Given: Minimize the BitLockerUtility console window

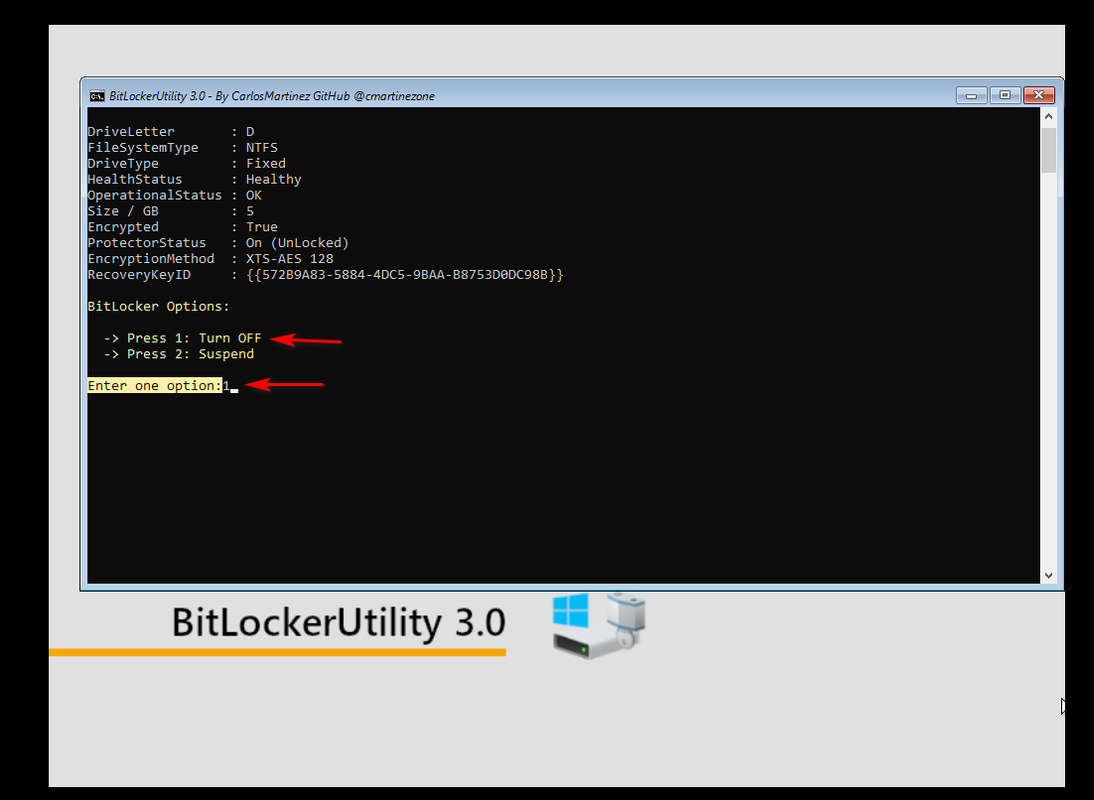Looking at the screenshot, I should click(971, 95).
